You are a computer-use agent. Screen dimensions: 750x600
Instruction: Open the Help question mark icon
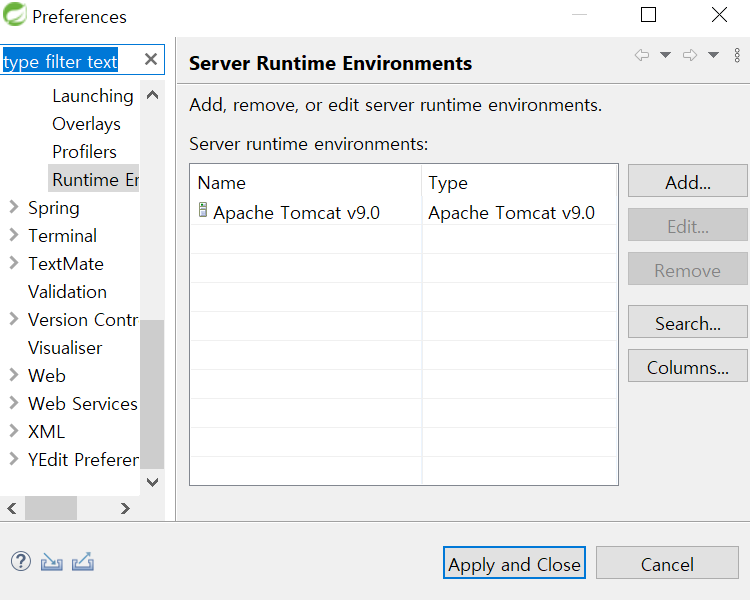coord(21,561)
